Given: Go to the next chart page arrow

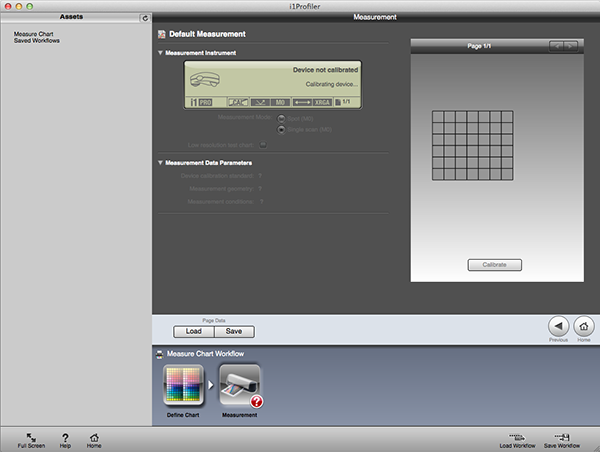Looking at the screenshot, I should [571, 46].
